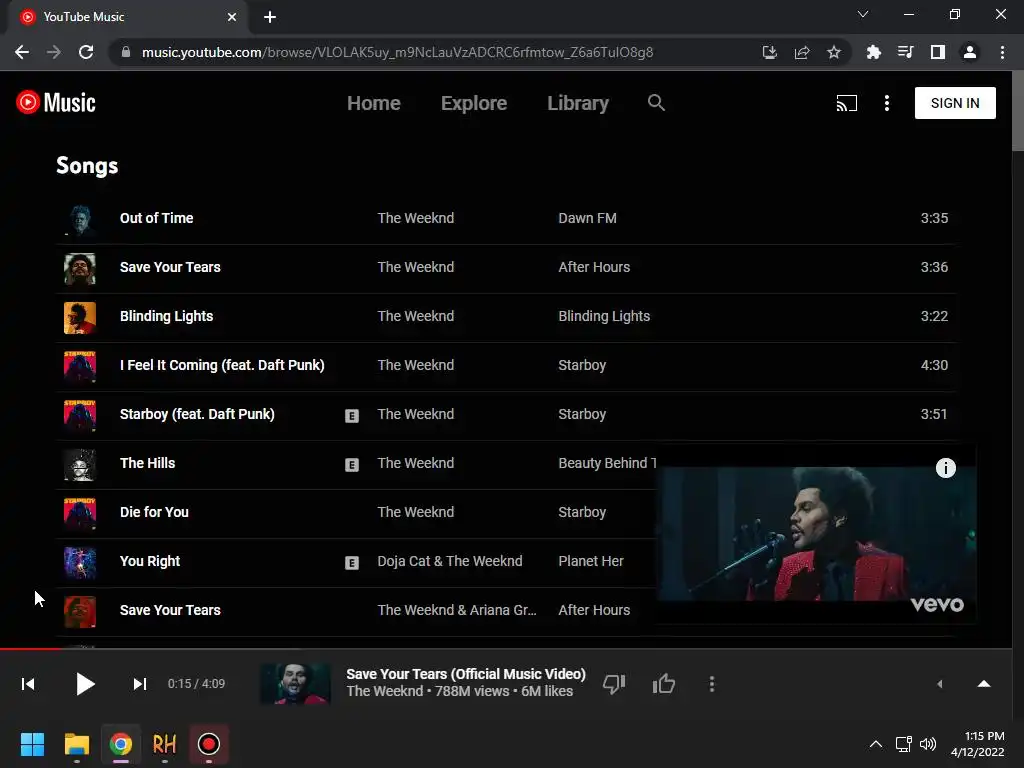Screen dimensions: 1024x768
Task: Open the header three-dot settings menu
Action: (886, 103)
